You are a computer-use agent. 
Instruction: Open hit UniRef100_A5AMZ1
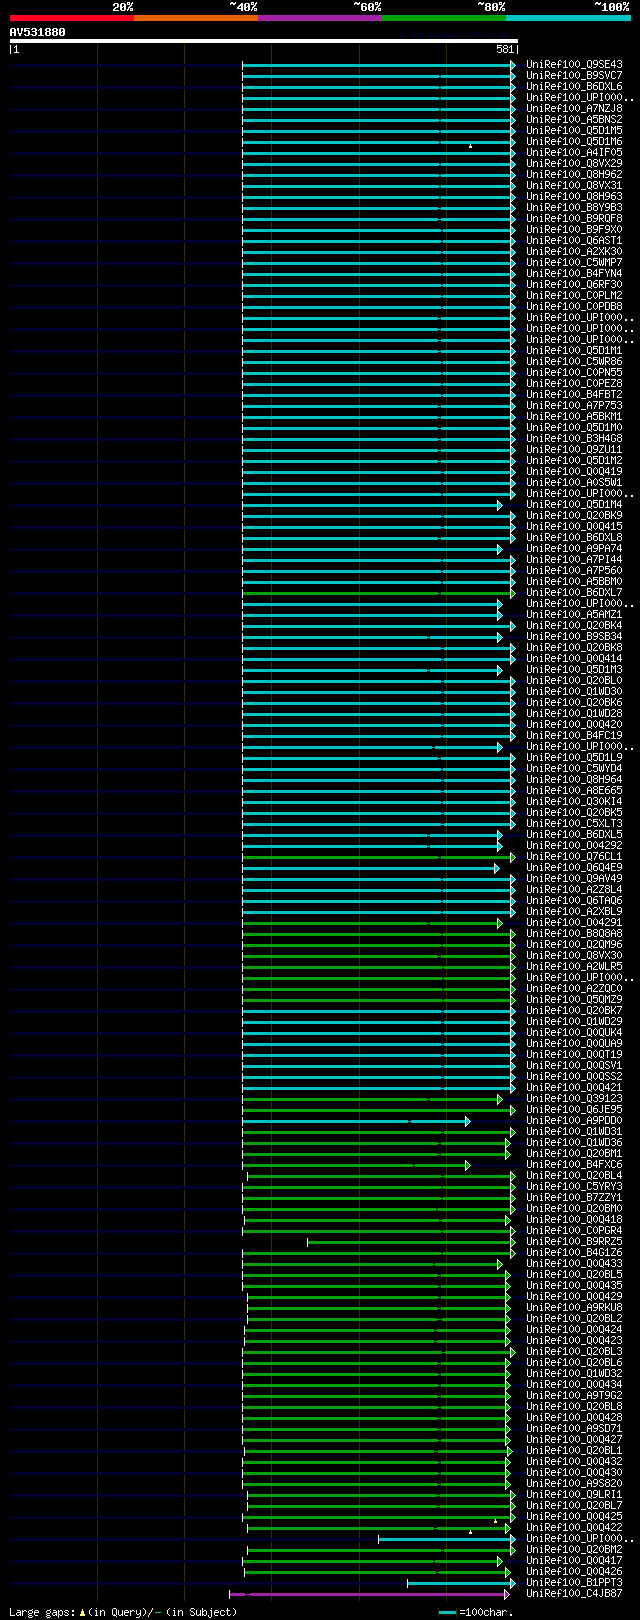coord(574,615)
